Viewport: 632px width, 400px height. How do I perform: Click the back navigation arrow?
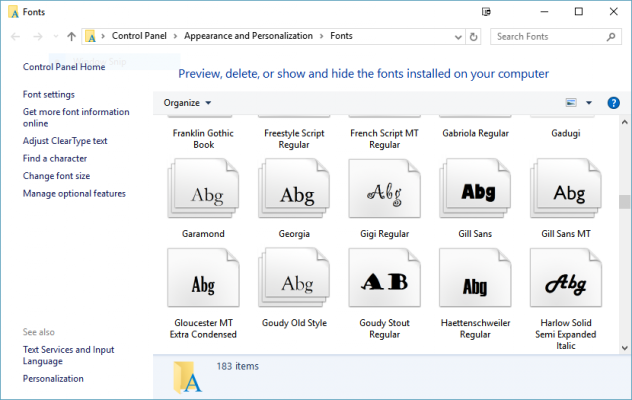pyautogui.click(x=15, y=37)
